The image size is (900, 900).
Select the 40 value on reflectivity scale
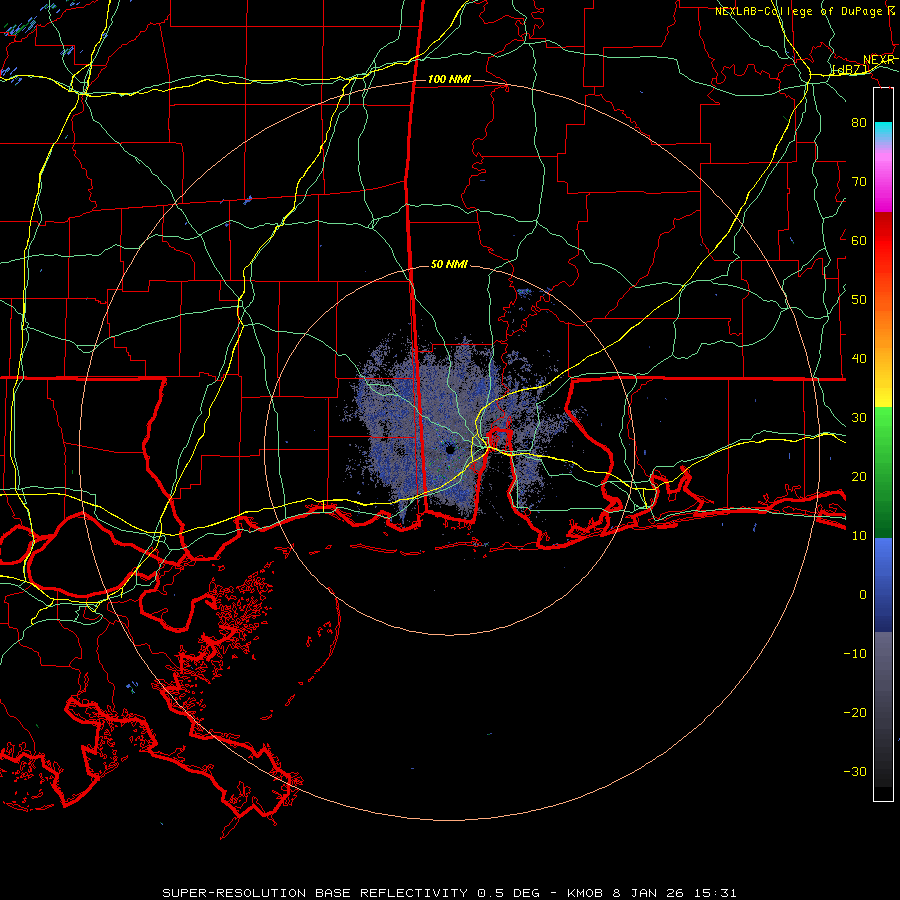tap(859, 359)
